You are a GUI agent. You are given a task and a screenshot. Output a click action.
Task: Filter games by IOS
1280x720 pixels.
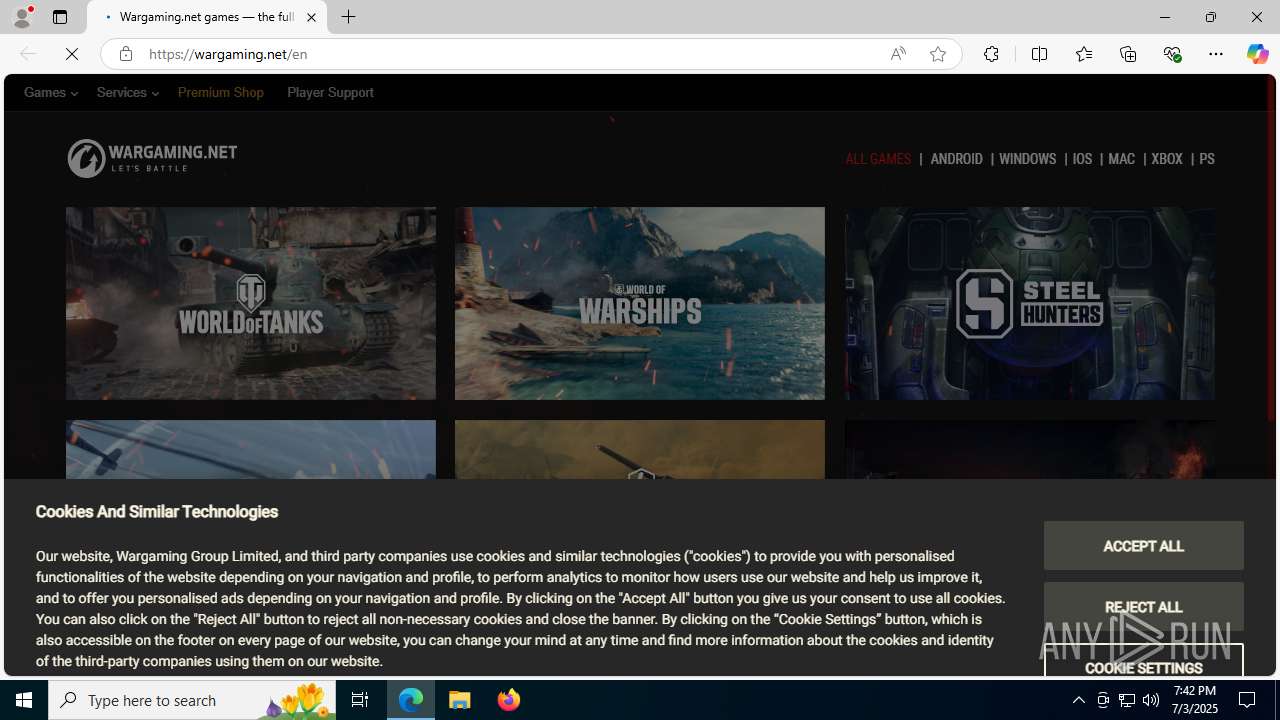(1082, 159)
